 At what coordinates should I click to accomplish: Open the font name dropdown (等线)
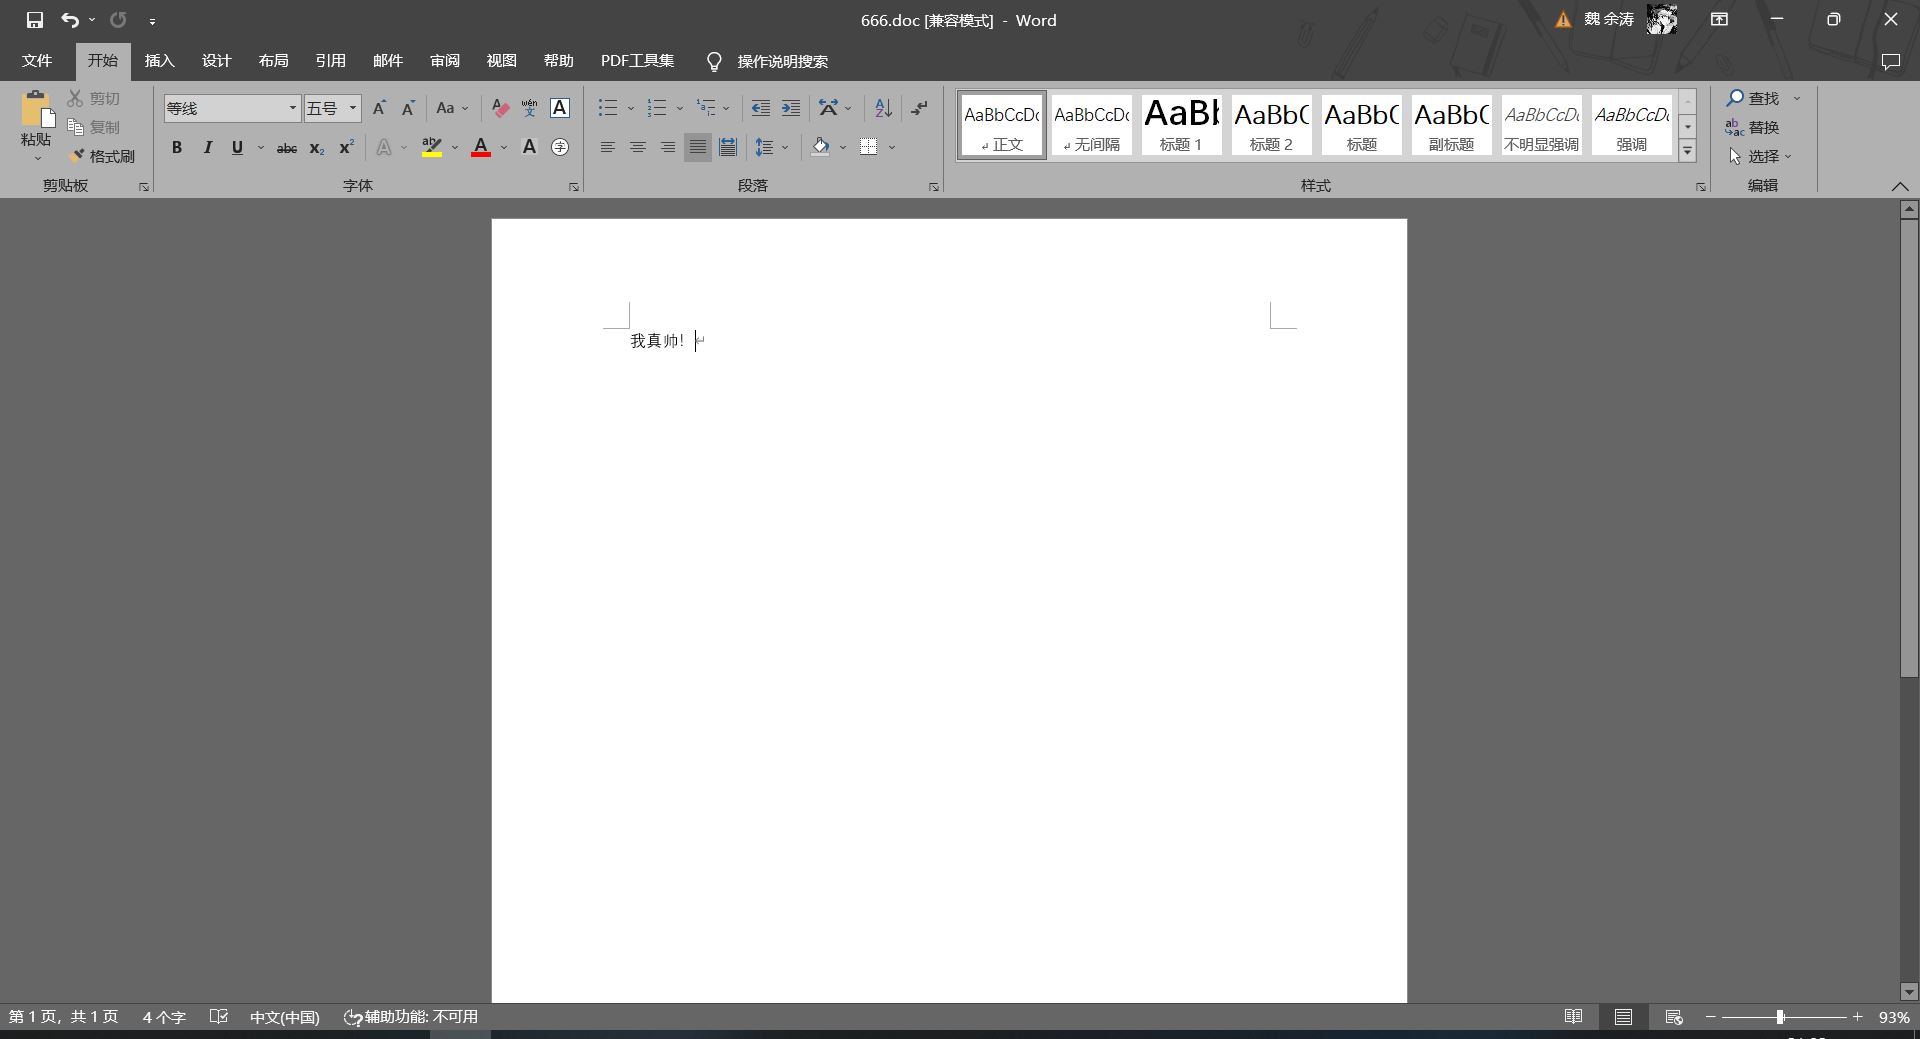coord(292,108)
